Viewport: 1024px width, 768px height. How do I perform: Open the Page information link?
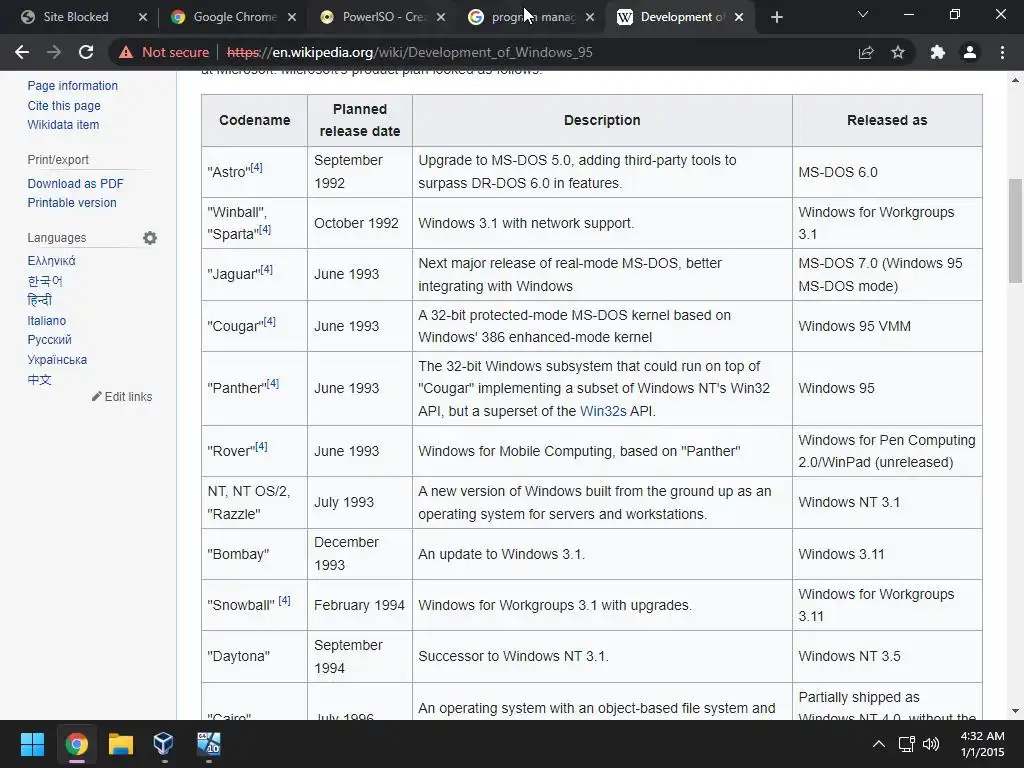72,86
